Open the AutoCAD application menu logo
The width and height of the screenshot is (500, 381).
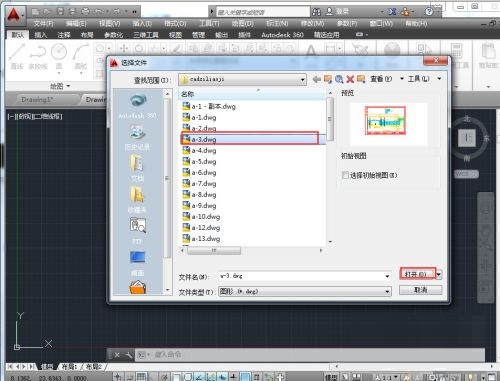(14, 15)
